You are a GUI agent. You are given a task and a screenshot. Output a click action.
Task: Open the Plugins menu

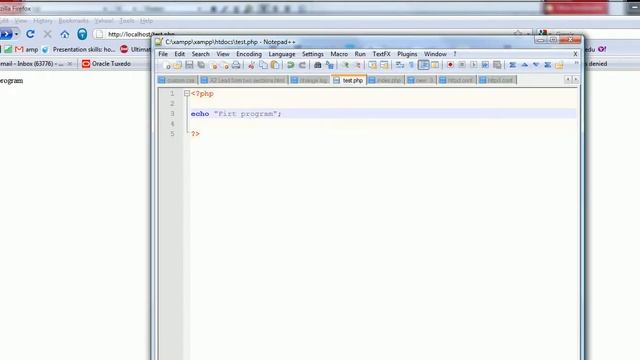pyautogui.click(x=407, y=54)
